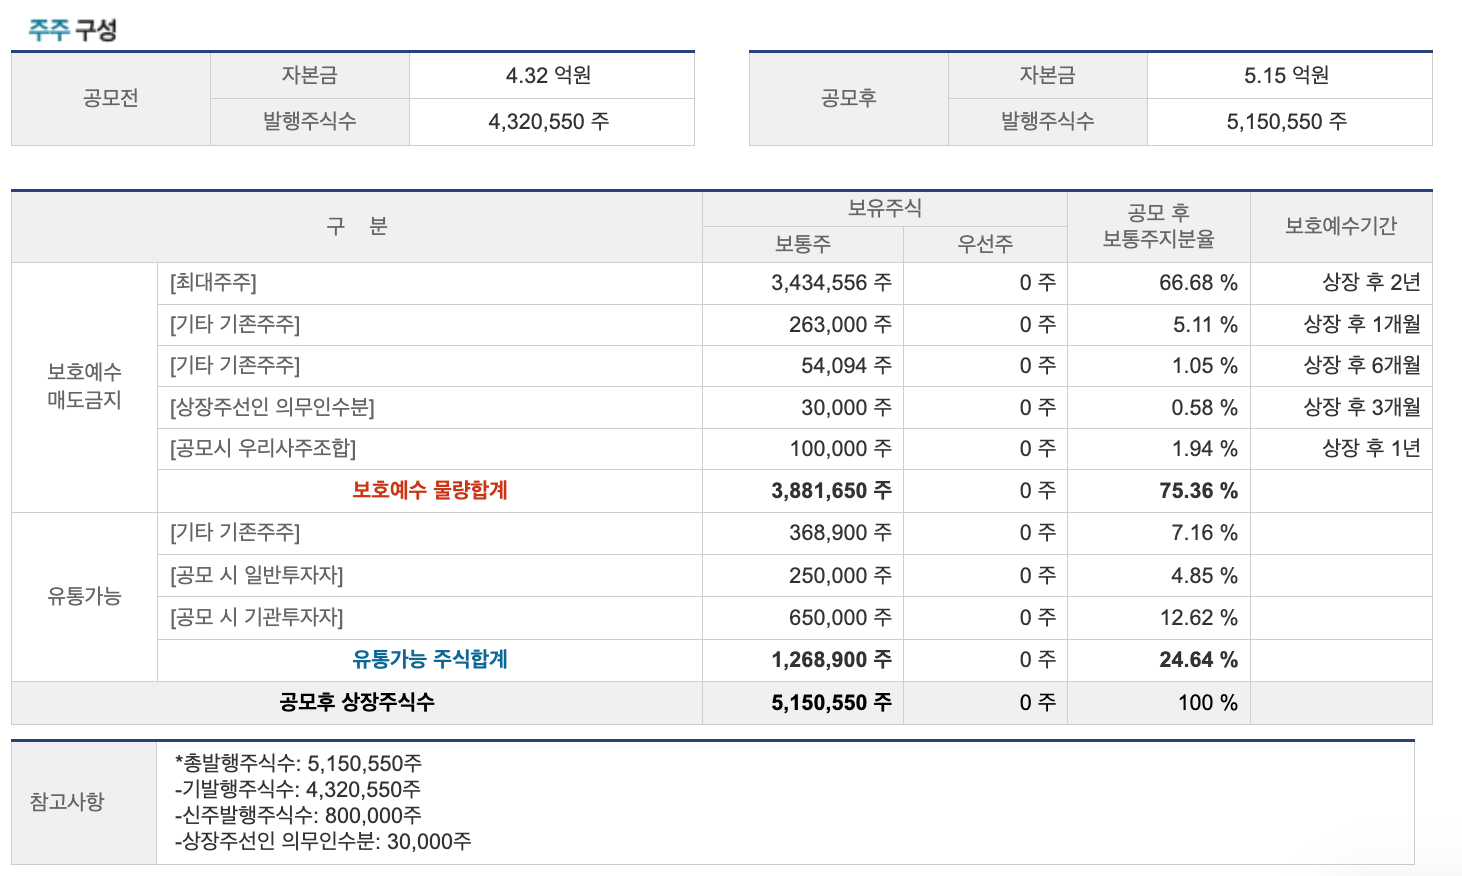Click the 보호예수기간 column header
This screenshot has width=1462, height=876.
coord(1341,226)
